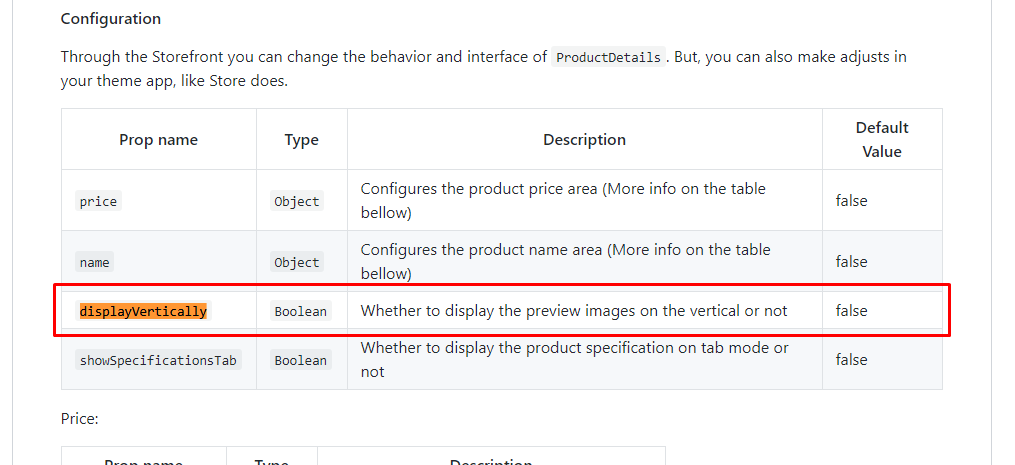
Task: Select the 'Configuration' heading
Action: 111,19
